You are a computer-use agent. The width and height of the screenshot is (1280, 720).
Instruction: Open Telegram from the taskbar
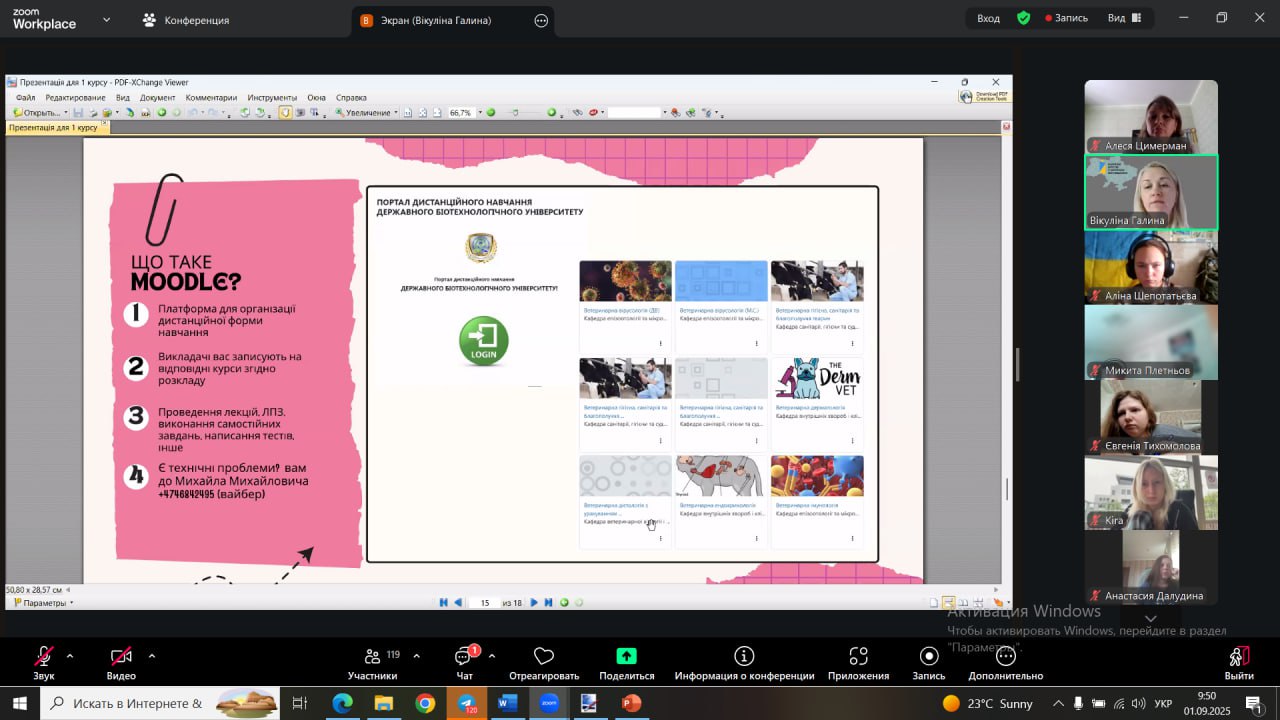(467, 703)
